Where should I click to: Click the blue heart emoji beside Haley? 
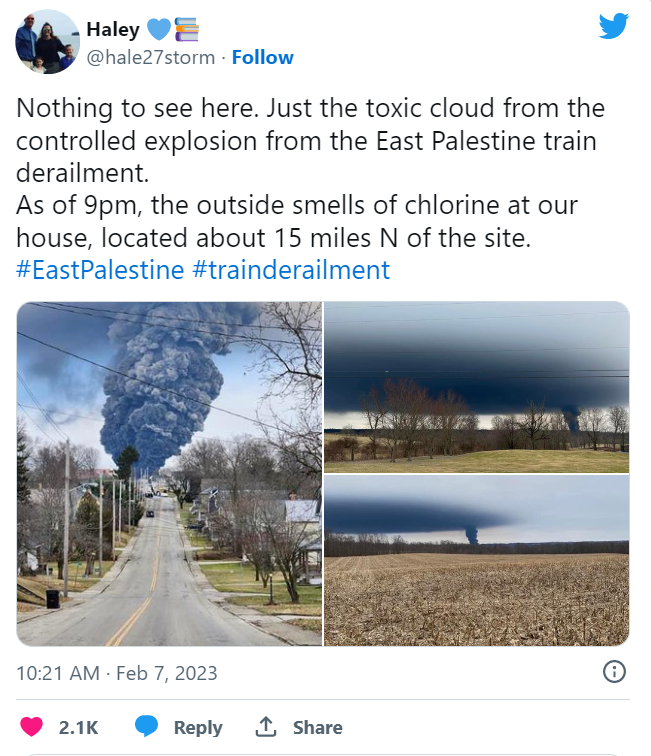point(159,28)
